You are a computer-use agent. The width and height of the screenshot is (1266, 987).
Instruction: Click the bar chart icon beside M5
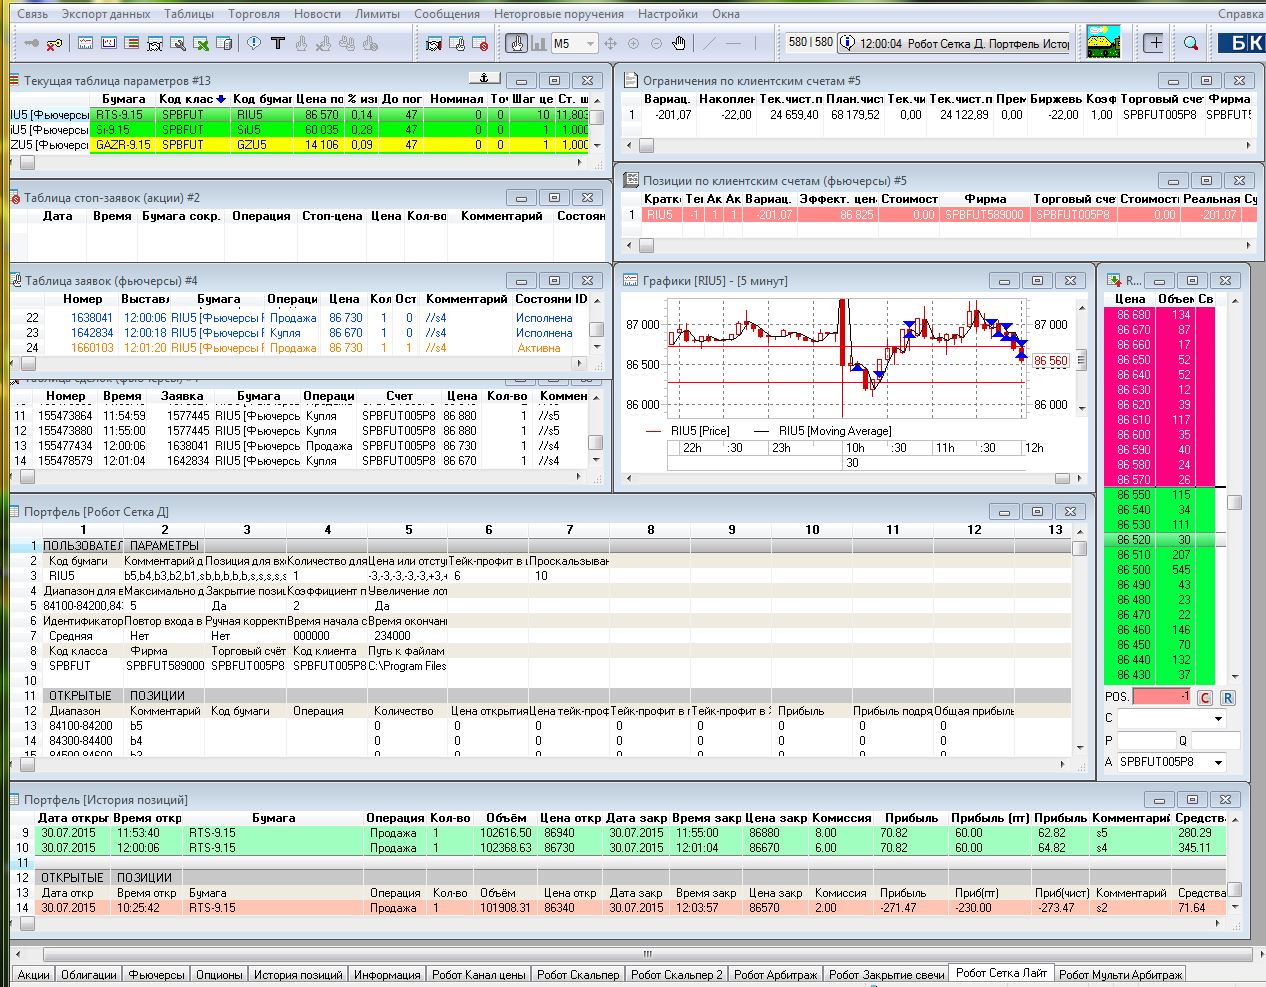coord(540,43)
